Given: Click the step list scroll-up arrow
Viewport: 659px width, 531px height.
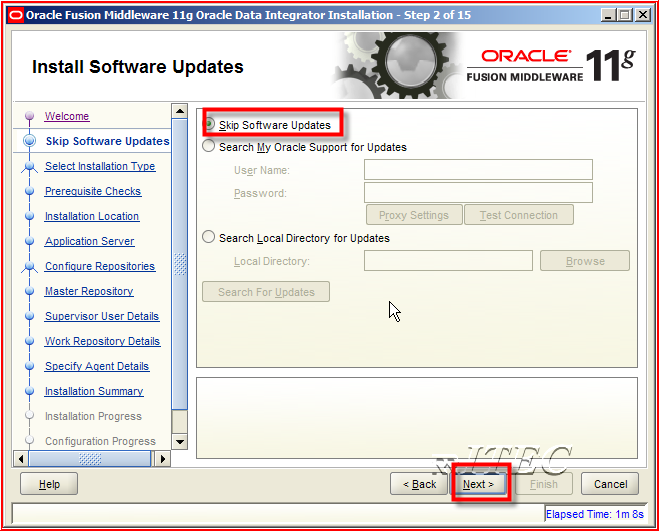Looking at the screenshot, I should coord(179,111).
